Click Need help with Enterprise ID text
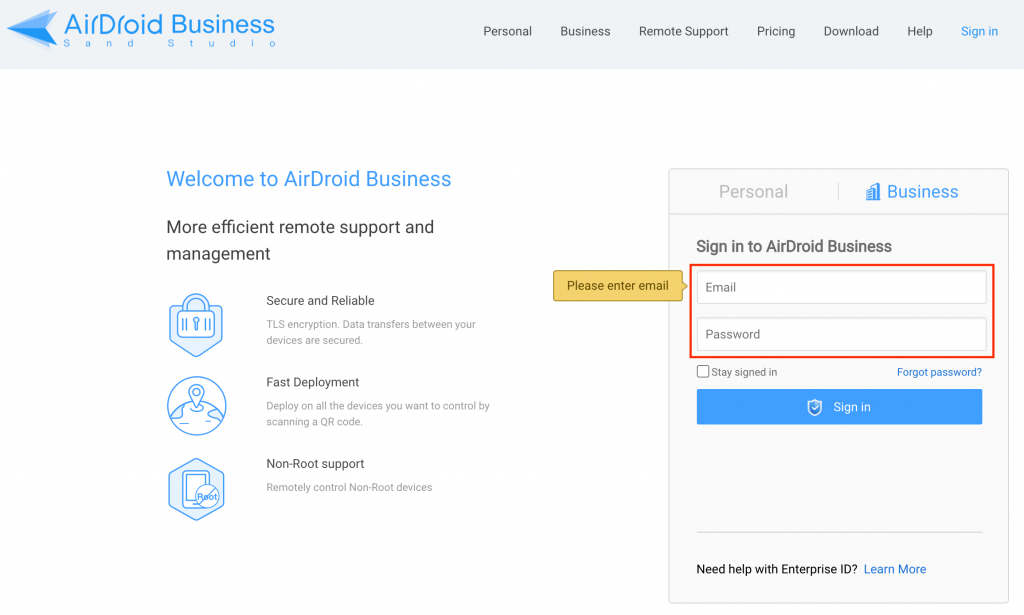The height and width of the screenshot is (615, 1024). (776, 569)
